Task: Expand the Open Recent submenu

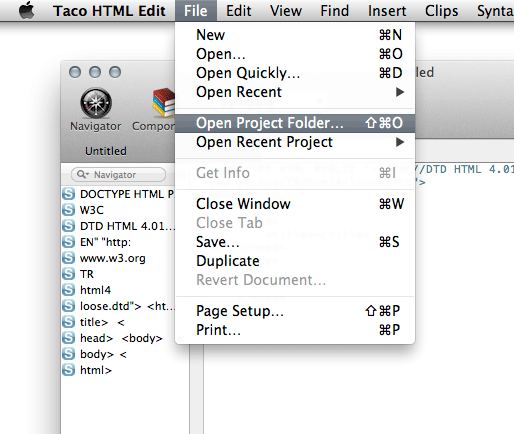Action: (295, 92)
